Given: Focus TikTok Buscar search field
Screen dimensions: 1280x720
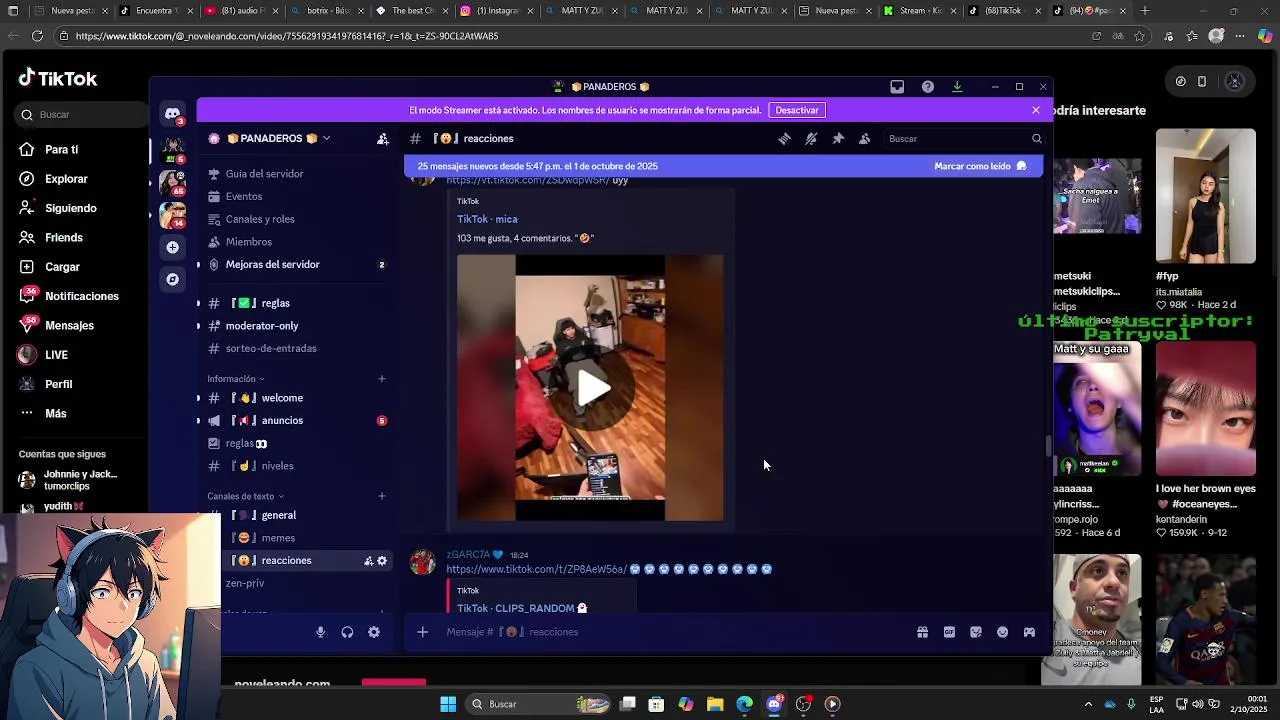Looking at the screenshot, I should click(x=84, y=115).
